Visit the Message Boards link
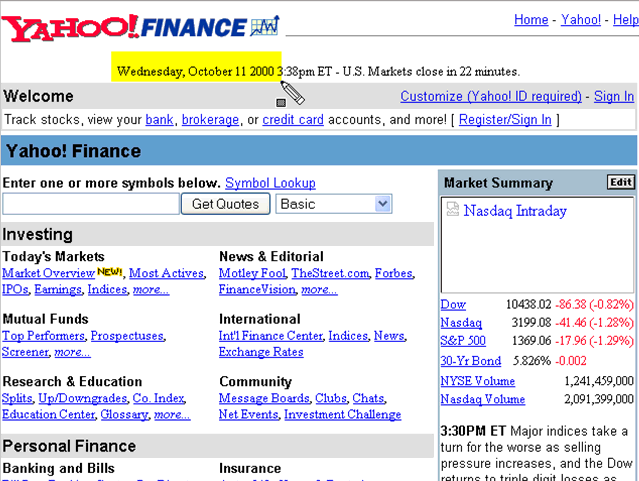The height and width of the screenshot is (481, 639). pyautogui.click(x=264, y=398)
